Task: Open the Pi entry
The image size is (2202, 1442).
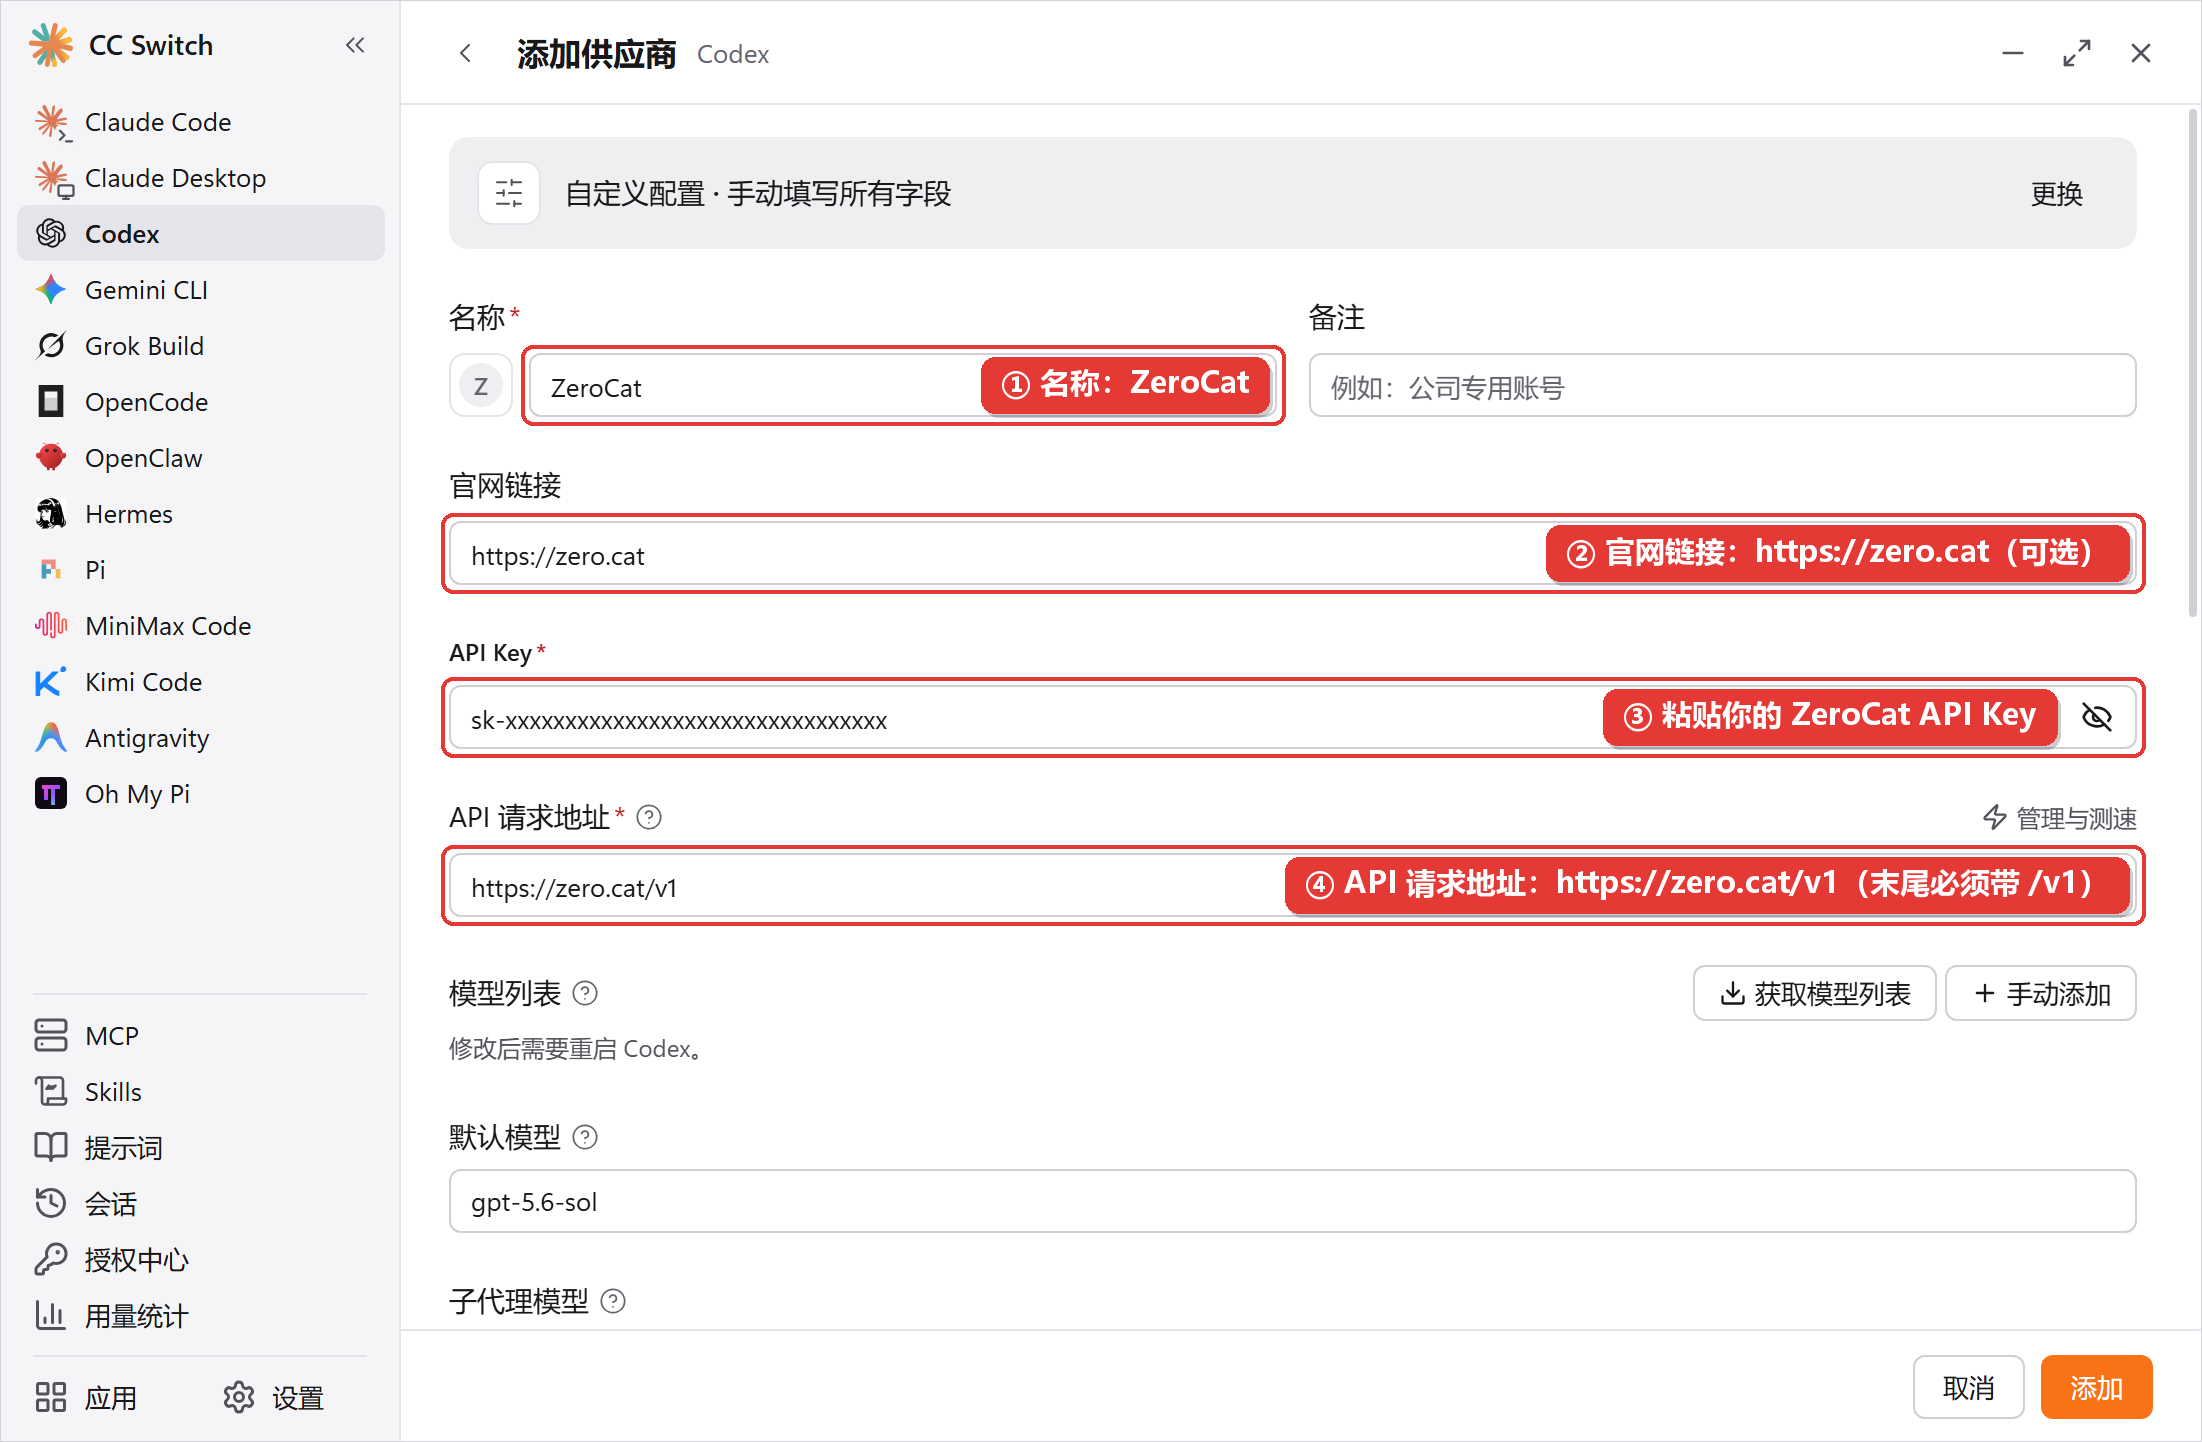Action: pyautogui.click(x=201, y=570)
